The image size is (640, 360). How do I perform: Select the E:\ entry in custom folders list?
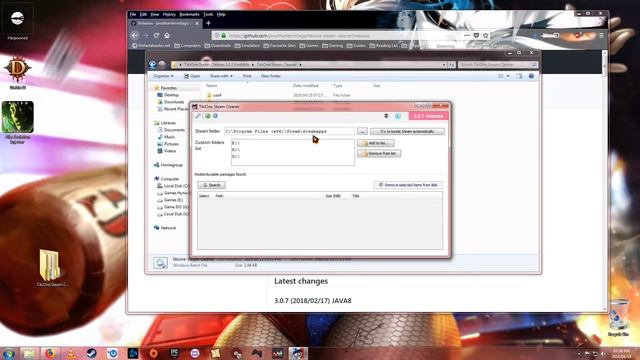(x=236, y=144)
